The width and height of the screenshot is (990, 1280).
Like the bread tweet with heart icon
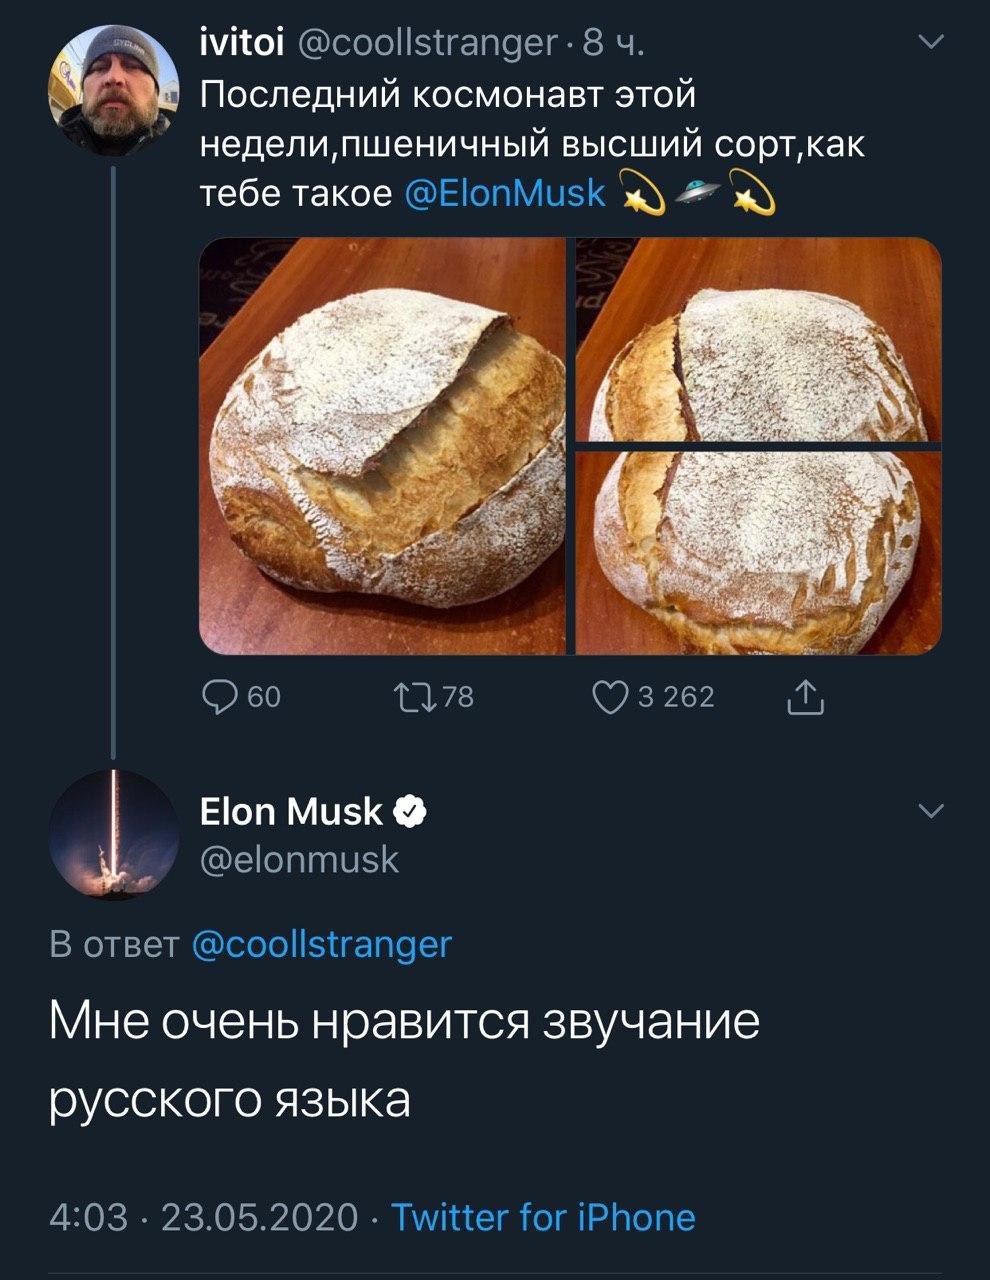point(609,696)
